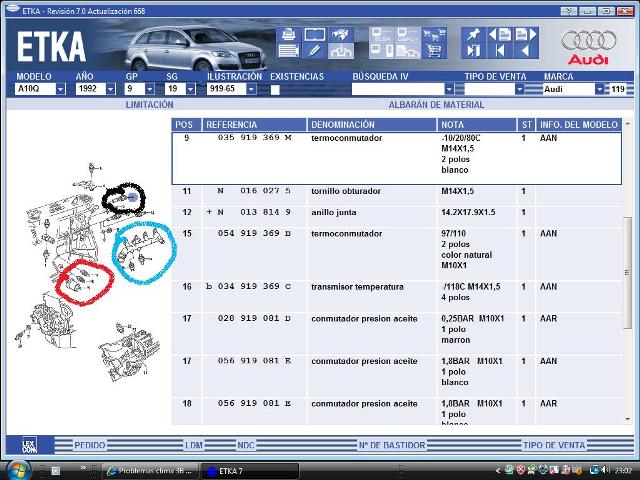640x480 pixels.
Task: Open the illustration frame view icon
Action: (x=314, y=35)
